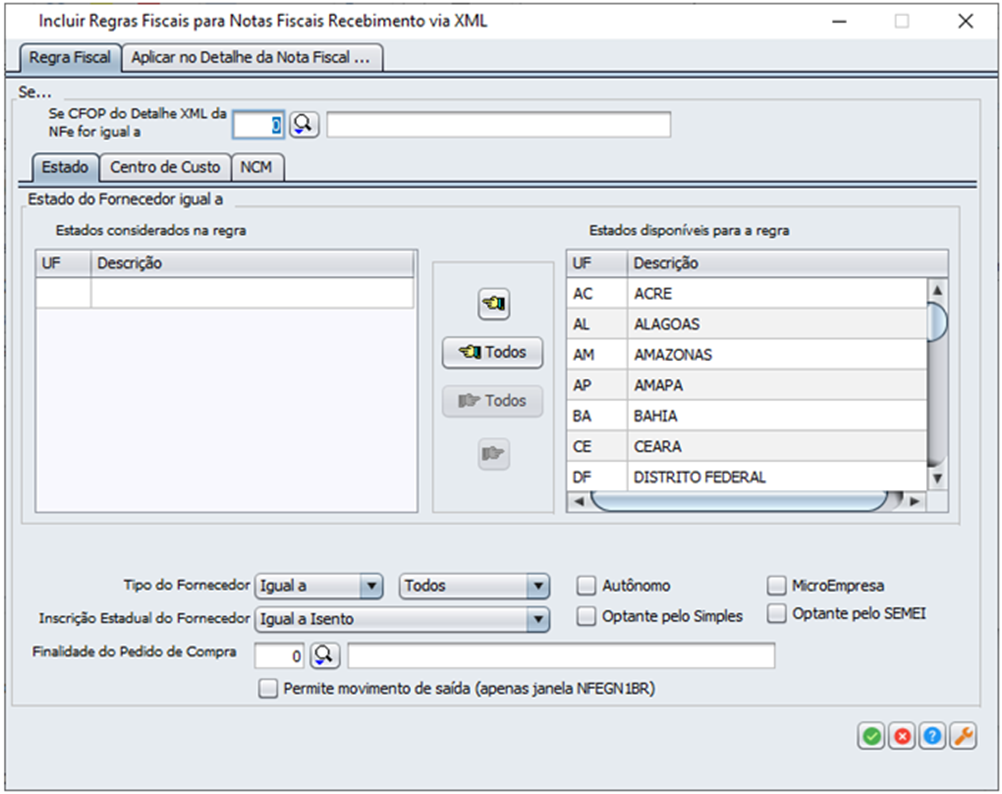Viewport: 1002px width, 794px height.
Task: Click the CFOP search magnifier icon
Action: click(x=303, y=124)
